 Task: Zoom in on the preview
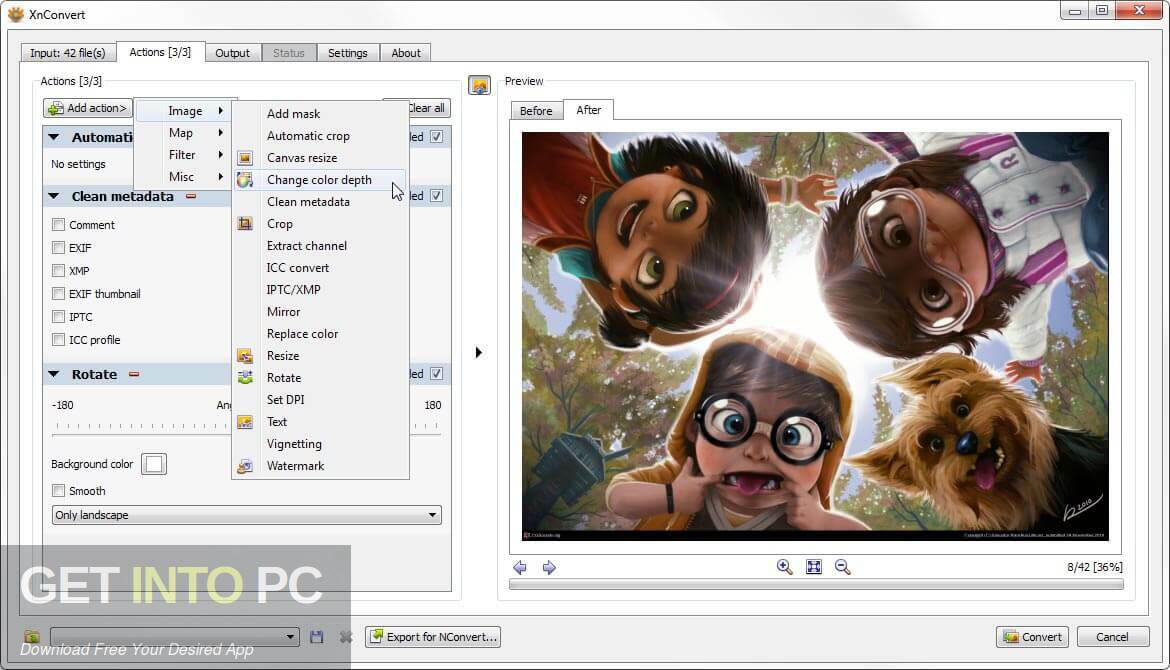784,567
